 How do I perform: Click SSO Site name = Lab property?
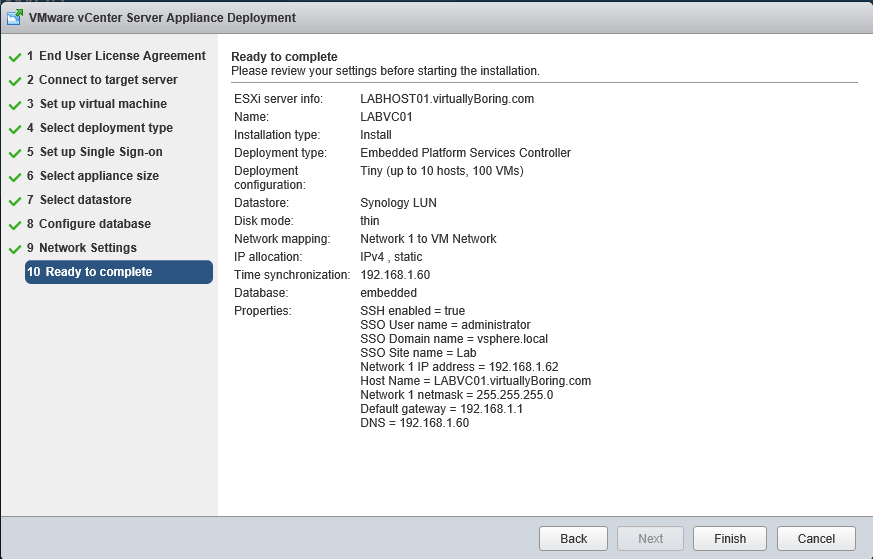click(x=418, y=353)
